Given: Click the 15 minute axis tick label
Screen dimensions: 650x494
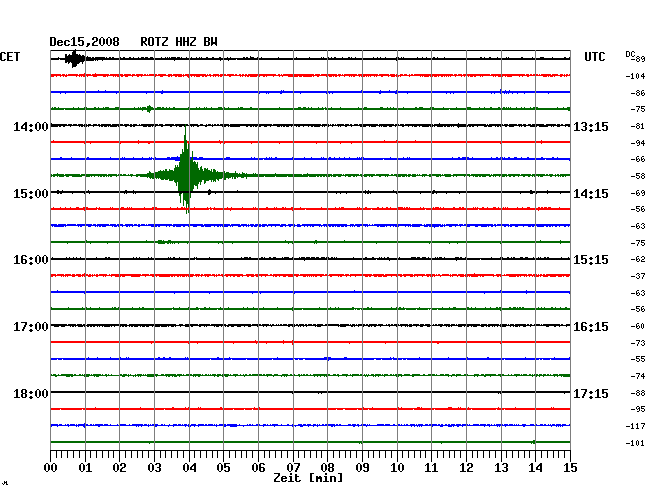Looking at the screenshot, I should pyautogui.click(x=570, y=468).
